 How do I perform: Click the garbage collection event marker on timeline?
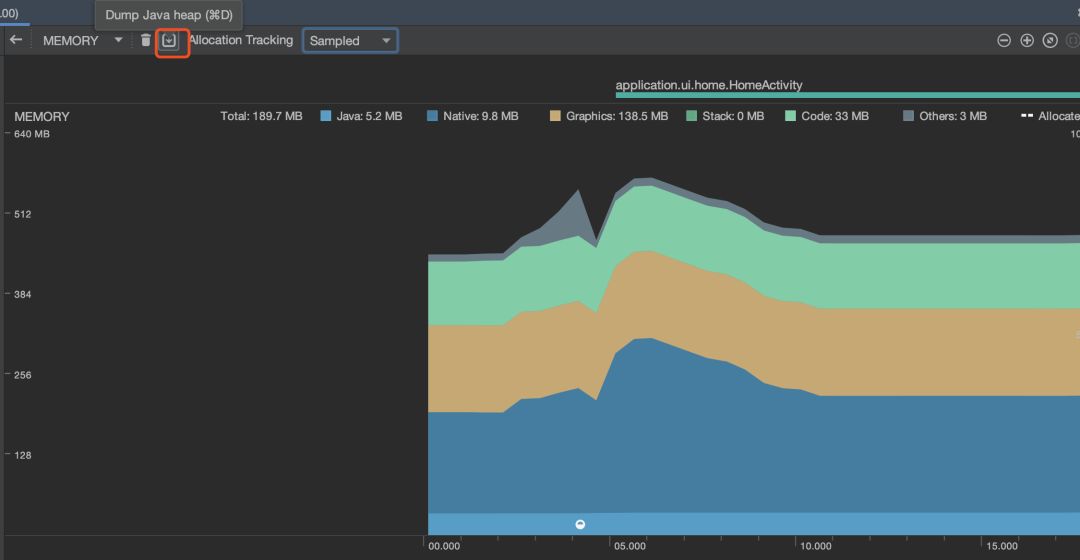coord(580,524)
